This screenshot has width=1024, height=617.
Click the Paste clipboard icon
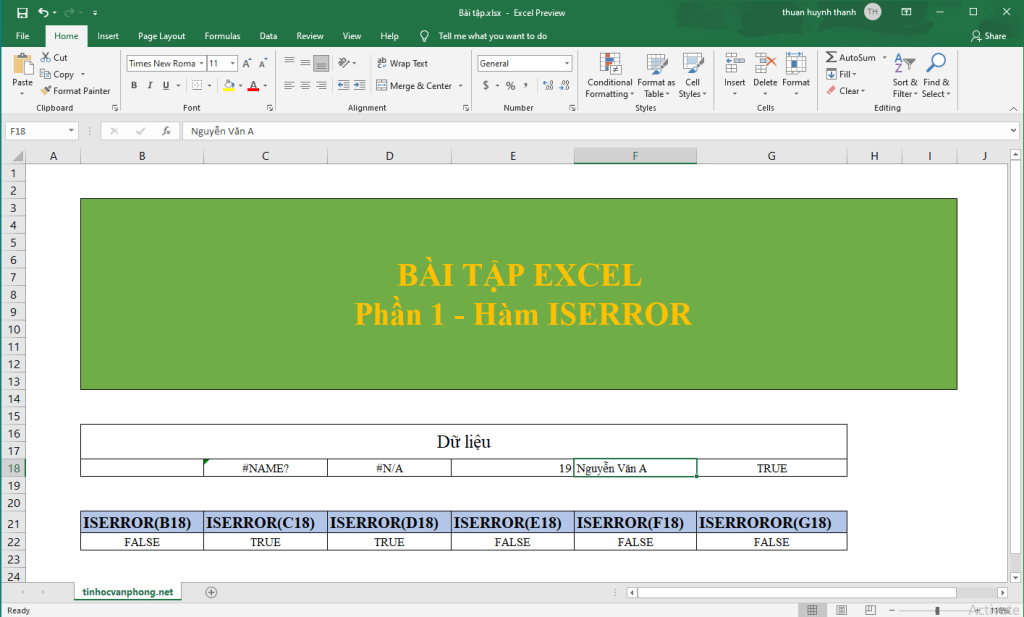(22, 64)
